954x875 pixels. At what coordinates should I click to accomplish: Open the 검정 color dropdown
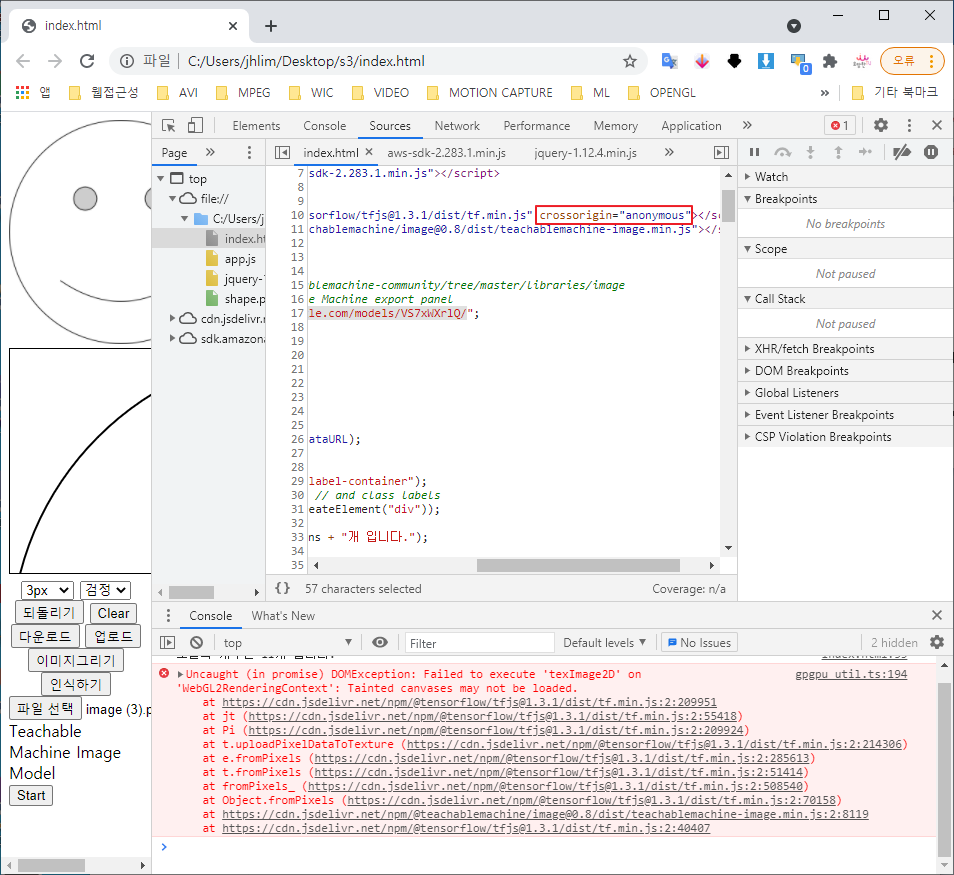click(x=105, y=590)
